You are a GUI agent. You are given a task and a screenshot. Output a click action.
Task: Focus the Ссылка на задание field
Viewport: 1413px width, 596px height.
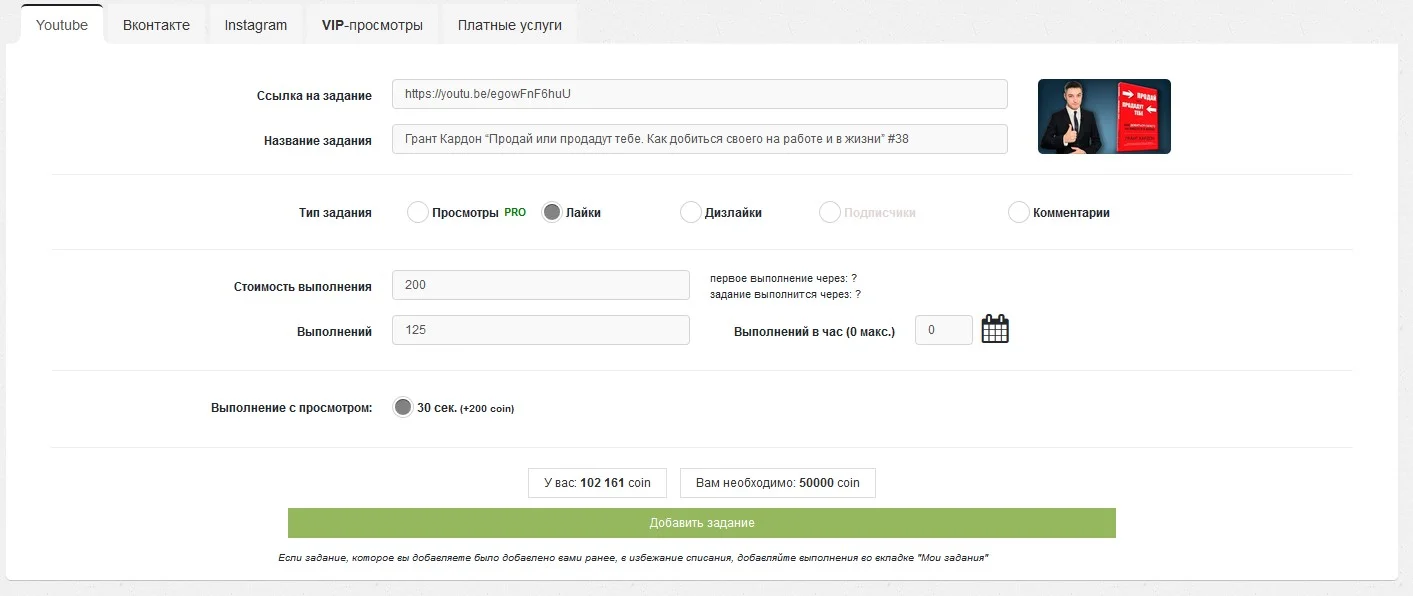(x=700, y=94)
